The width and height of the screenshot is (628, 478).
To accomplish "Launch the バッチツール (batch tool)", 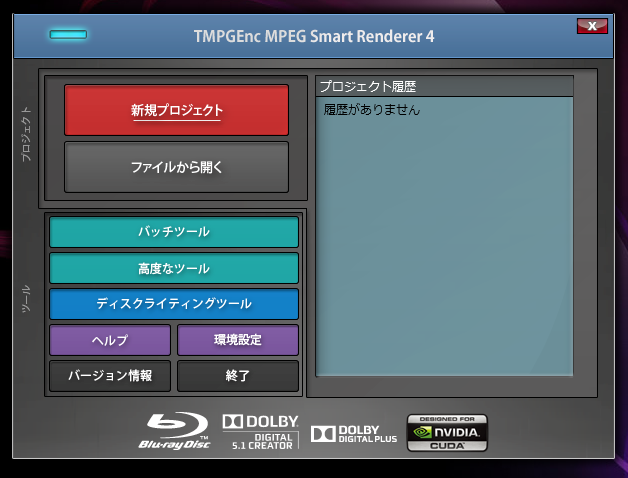I will (174, 232).
